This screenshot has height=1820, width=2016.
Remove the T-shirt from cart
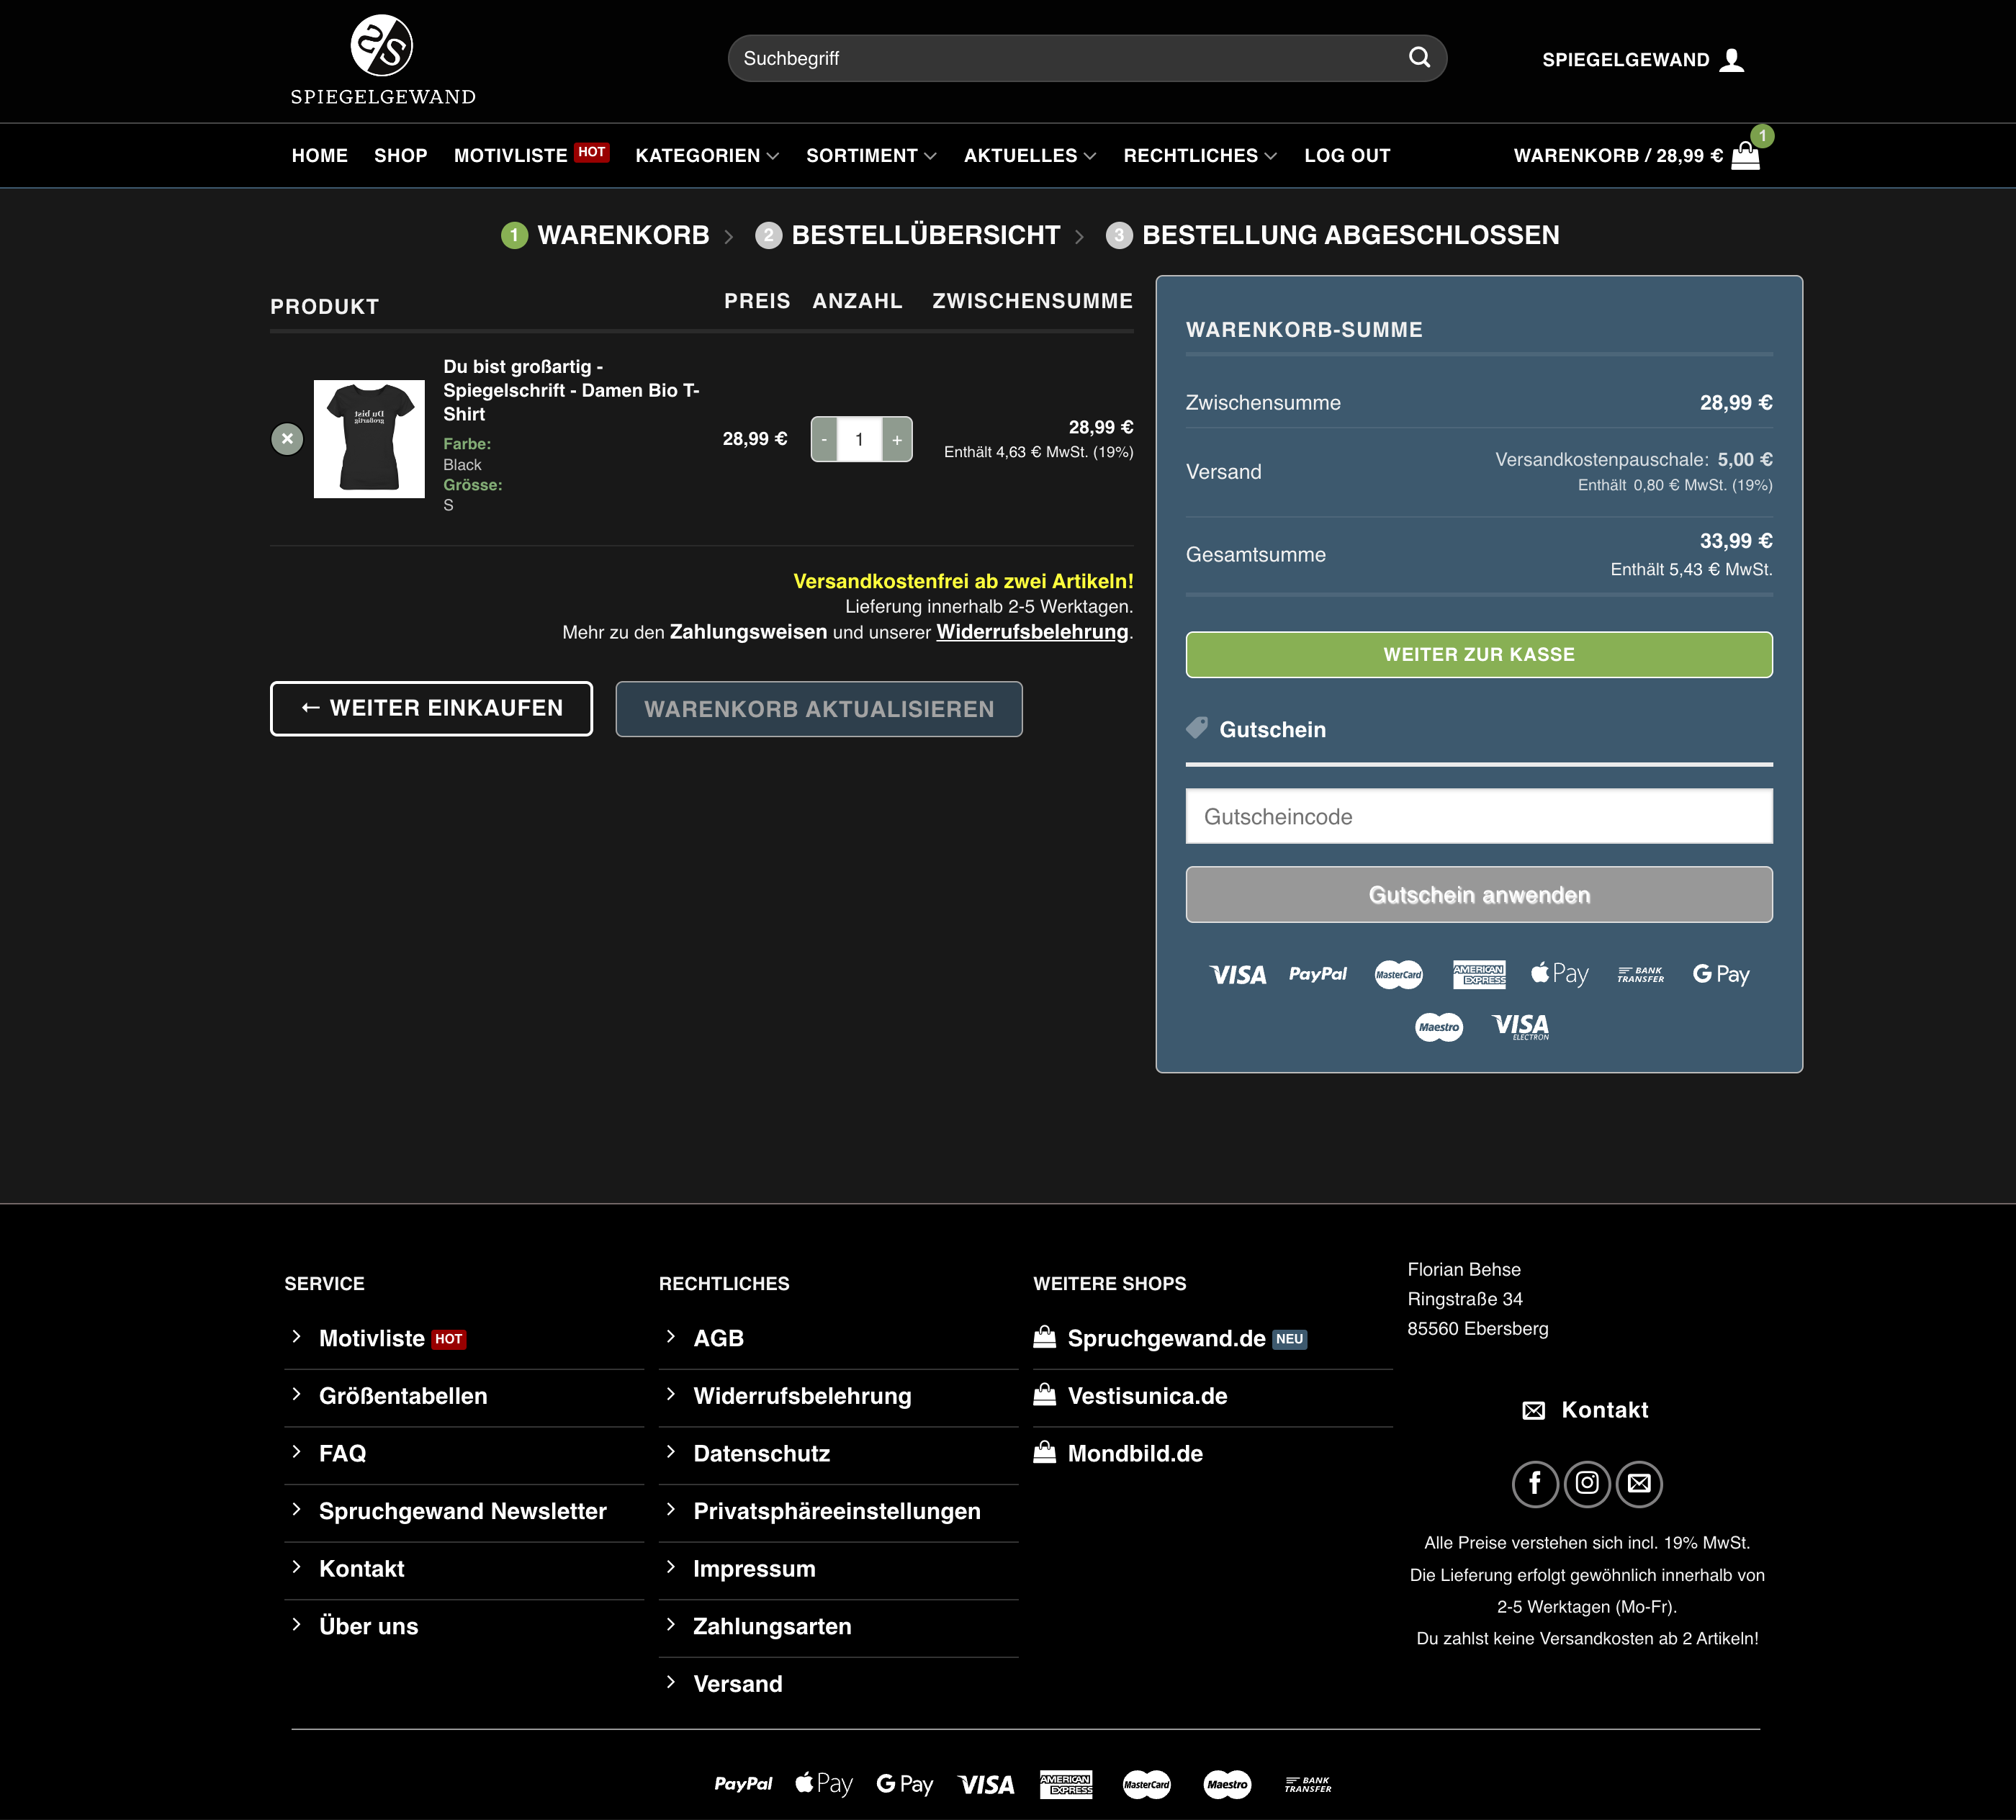[287, 439]
